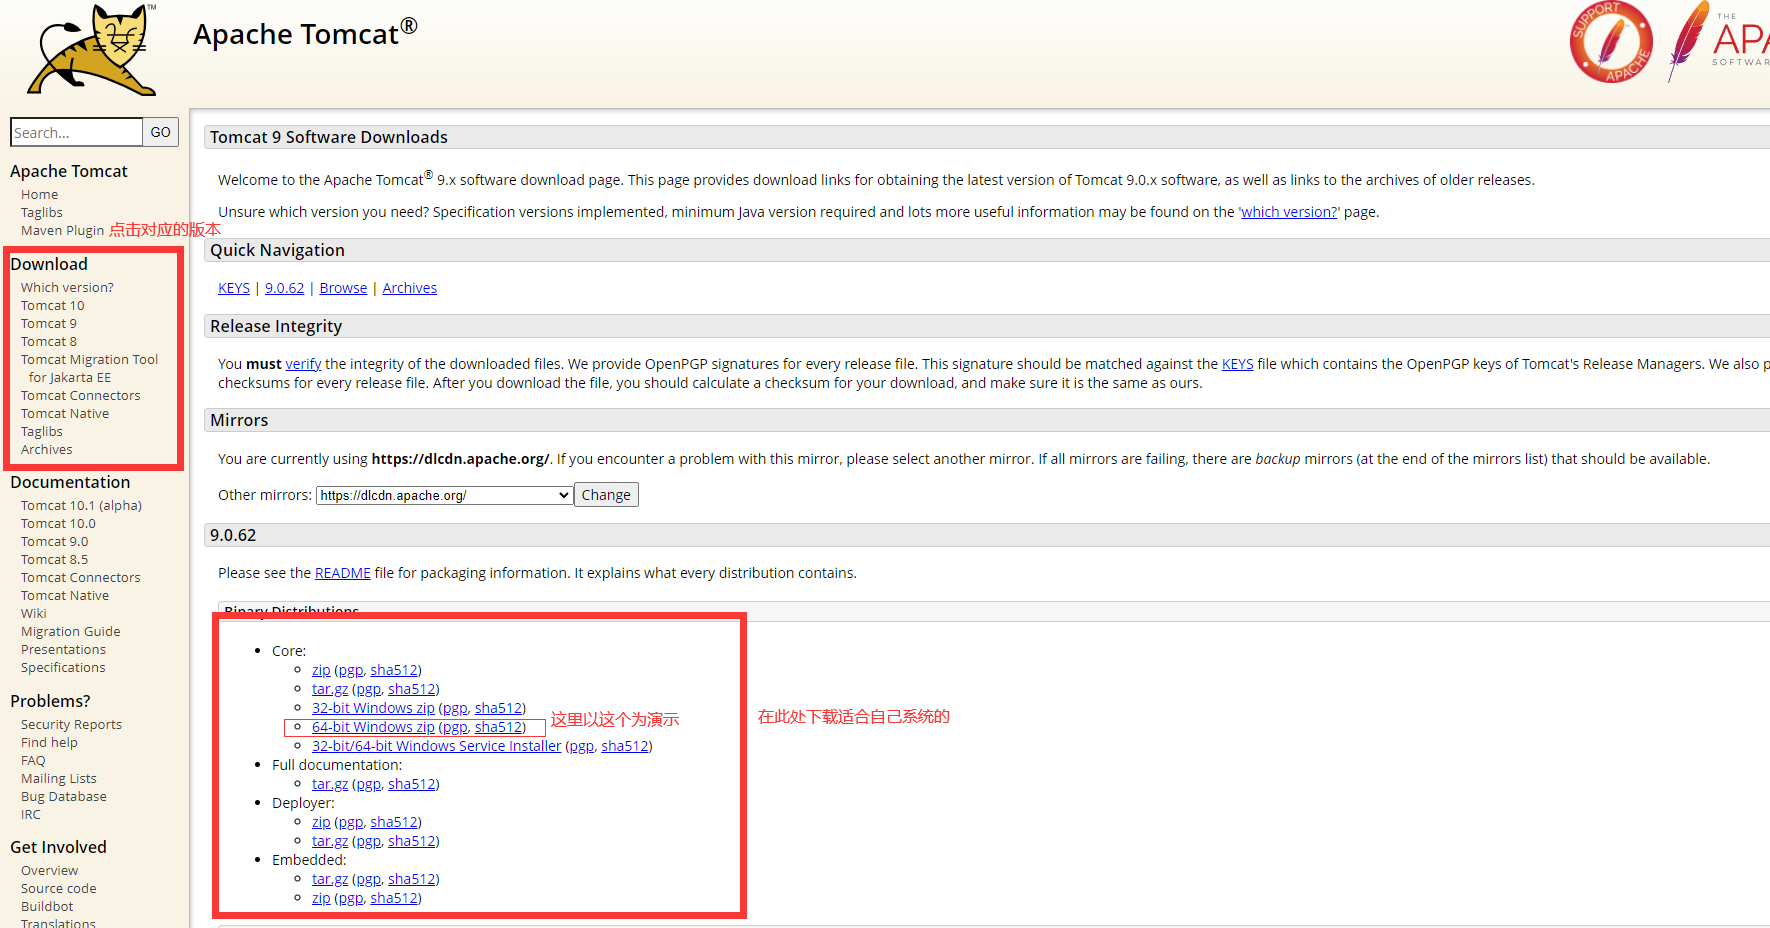Open Archives in the Download sidebar
Viewport: 1770px width, 928px height.
pos(46,450)
